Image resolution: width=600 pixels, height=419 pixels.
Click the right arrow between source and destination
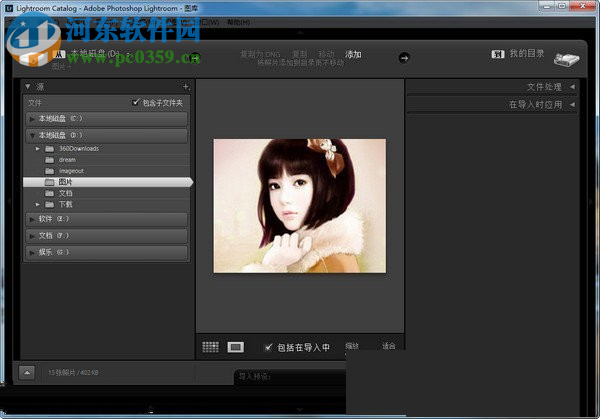pyautogui.click(x=404, y=58)
